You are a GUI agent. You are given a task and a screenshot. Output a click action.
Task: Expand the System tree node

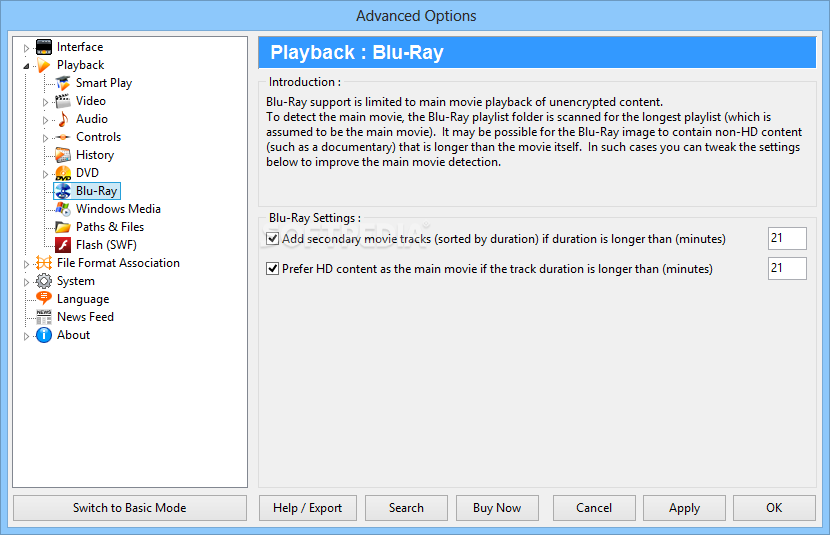pyautogui.click(x=26, y=282)
